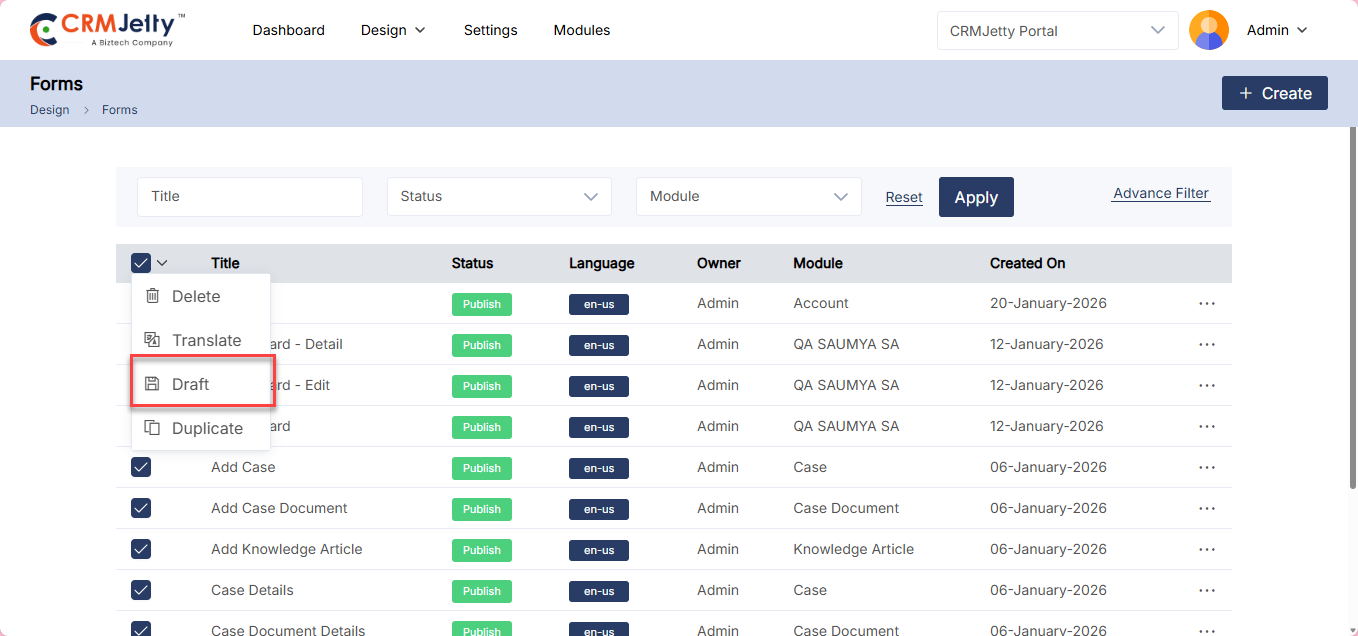
Task: Uncheck the Add Case Document checkbox
Action: (141, 508)
